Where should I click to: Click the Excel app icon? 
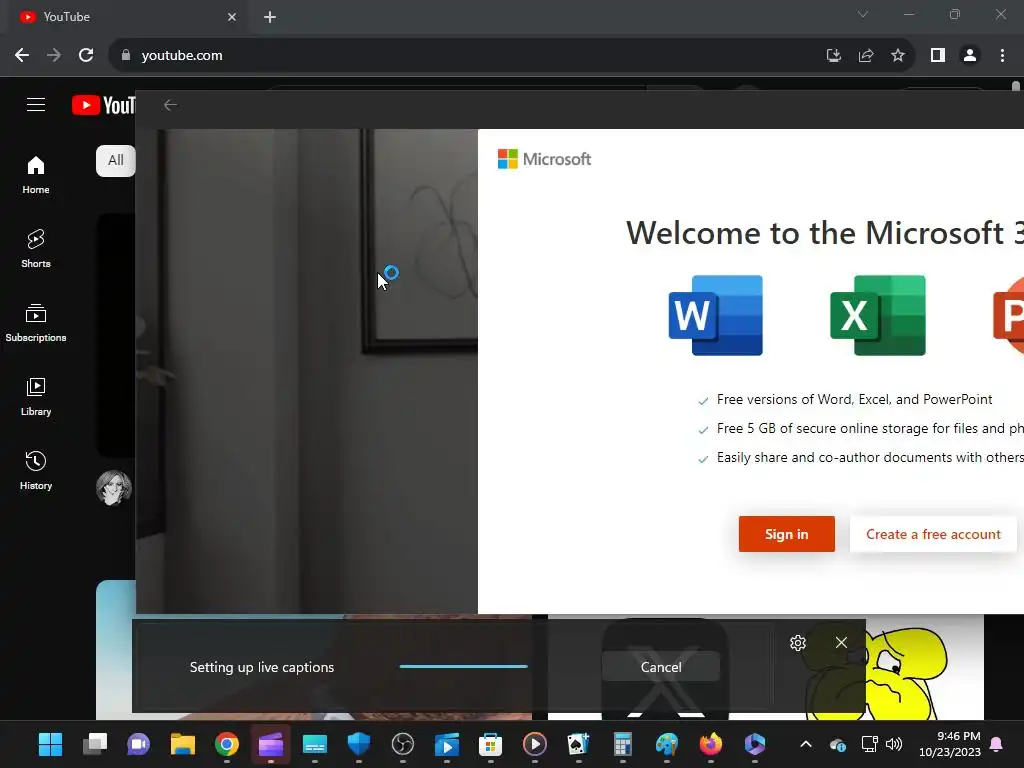pyautogui.click(x=878, y=315)
